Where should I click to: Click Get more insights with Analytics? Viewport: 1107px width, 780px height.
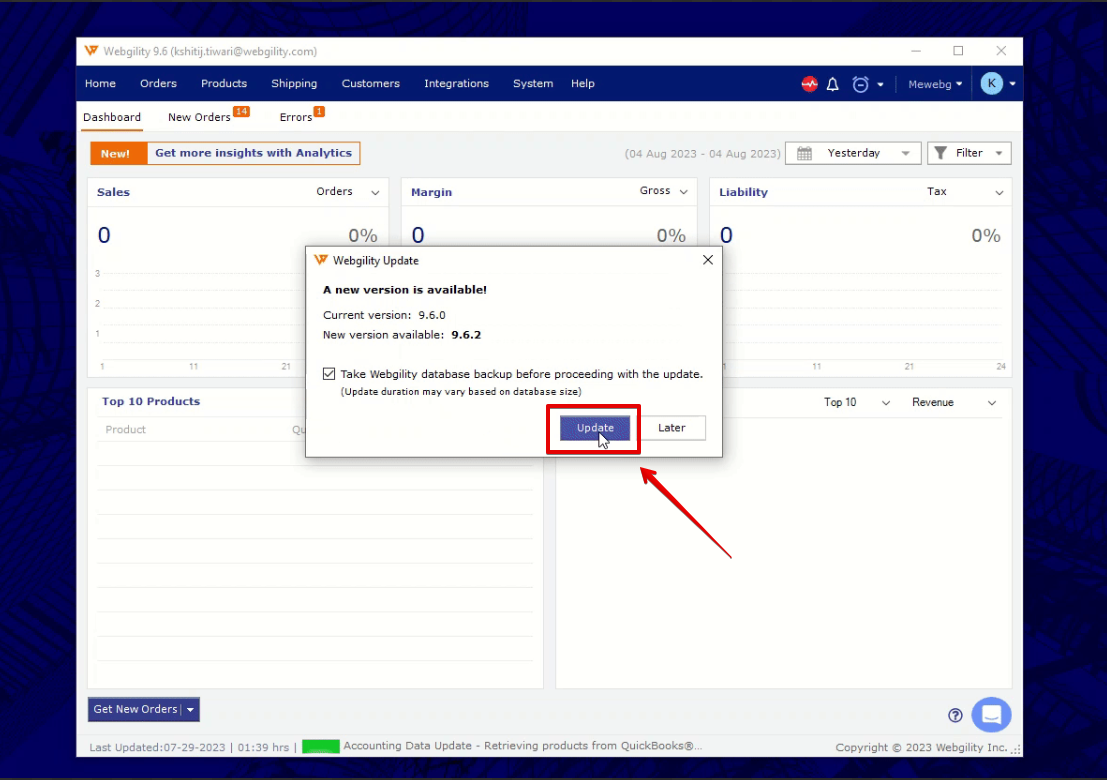pos(253,153)
